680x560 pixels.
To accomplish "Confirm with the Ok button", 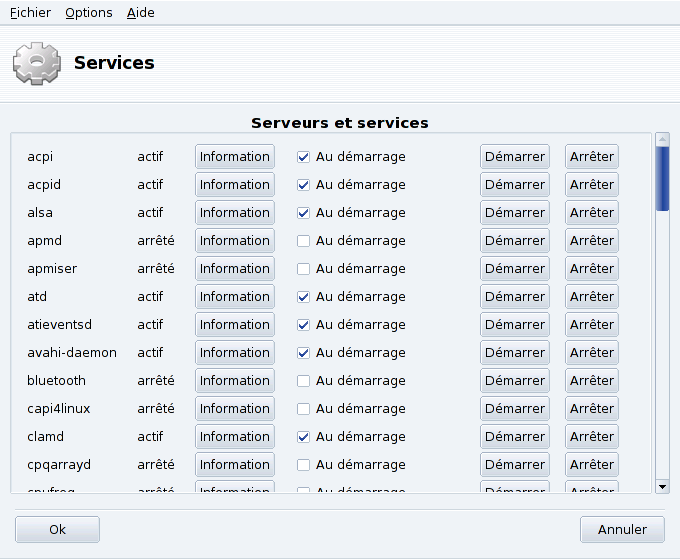I will [x=57, y=530].
